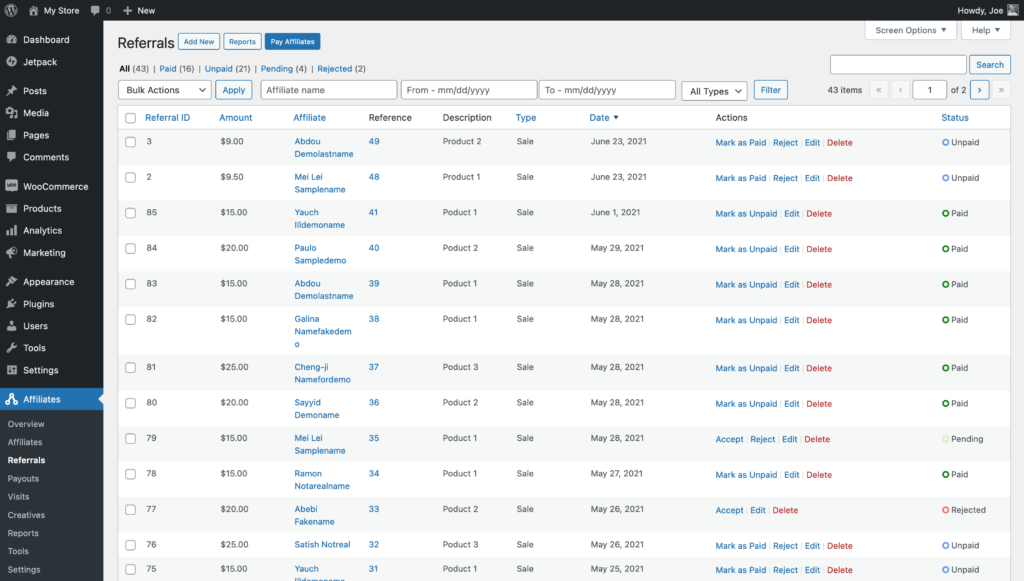Screen dimensions: 1024x581
Task: Sort the table by Date column
Action: (599, 118)
